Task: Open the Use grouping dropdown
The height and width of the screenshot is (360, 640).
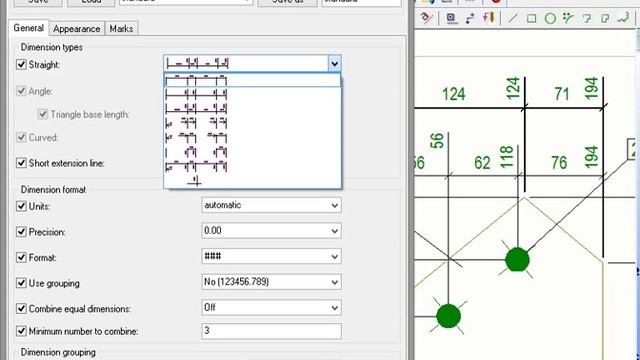Action: pyautogui.click(x=271, y=282)
